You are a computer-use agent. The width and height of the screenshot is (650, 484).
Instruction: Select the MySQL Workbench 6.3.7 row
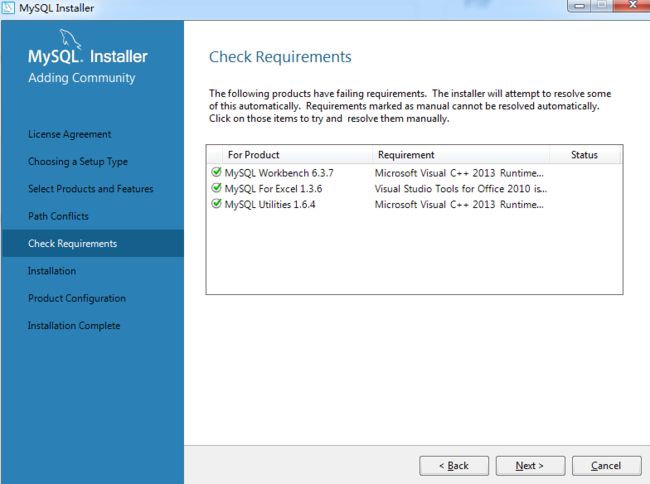pyautogui.click(x=414, y=173)
